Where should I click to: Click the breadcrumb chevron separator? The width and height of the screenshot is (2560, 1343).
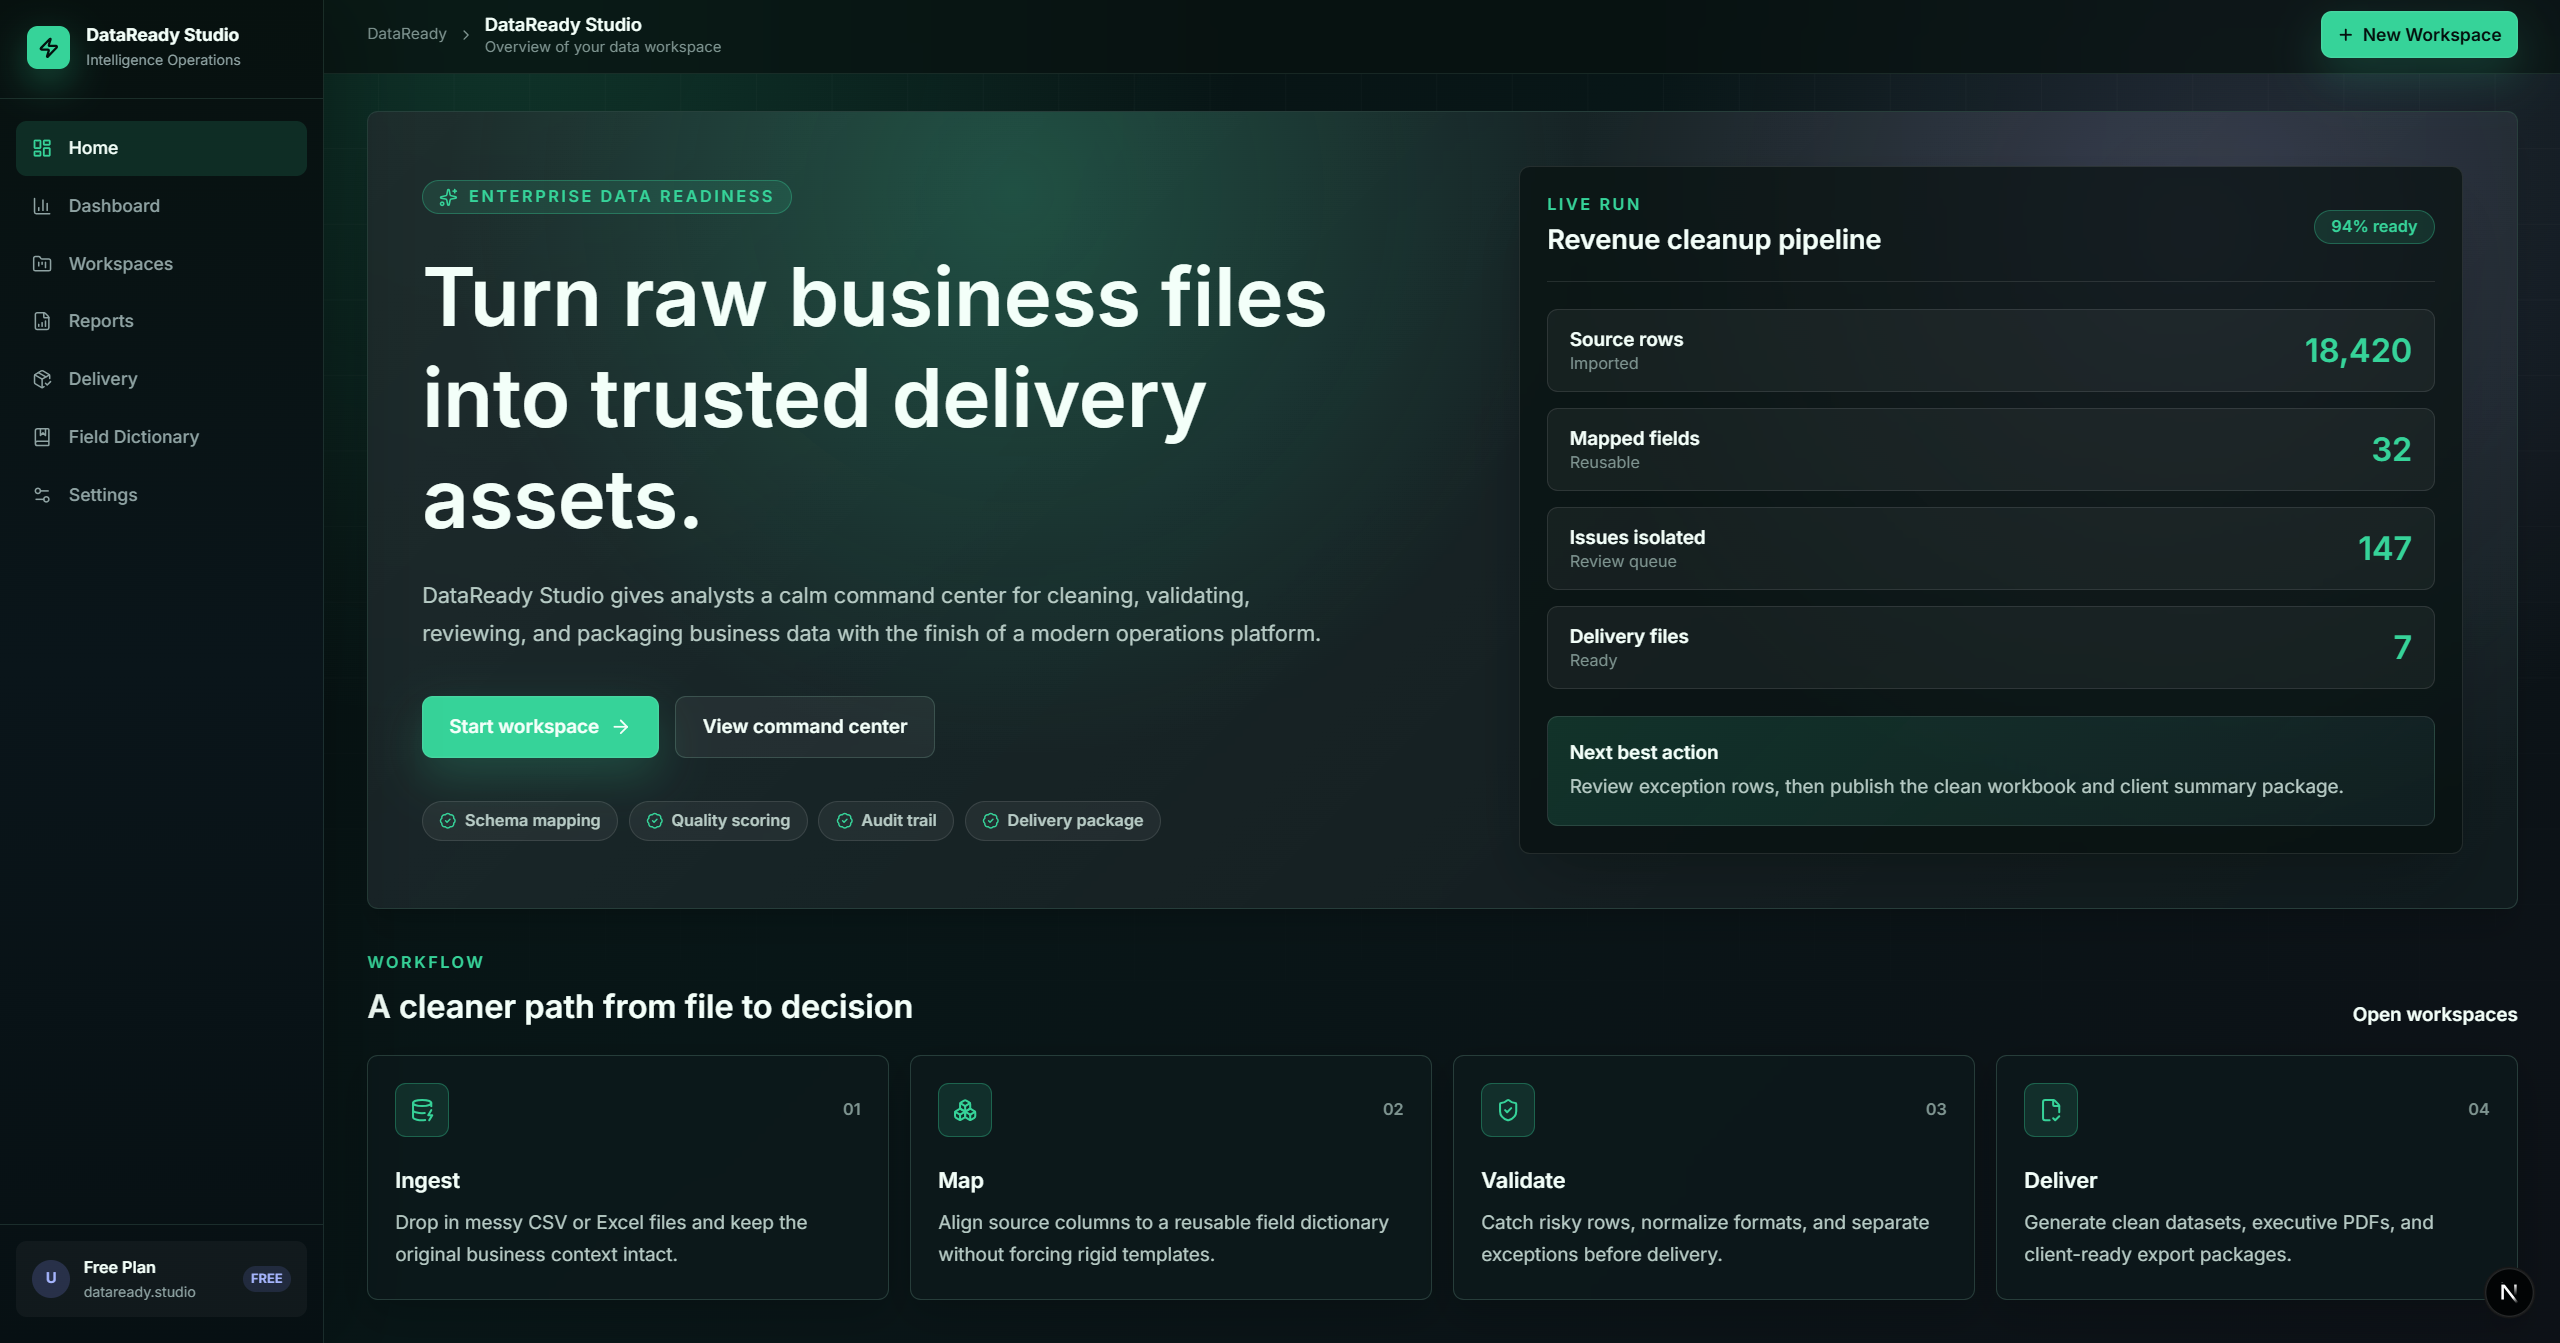click(x=466, y=35)
